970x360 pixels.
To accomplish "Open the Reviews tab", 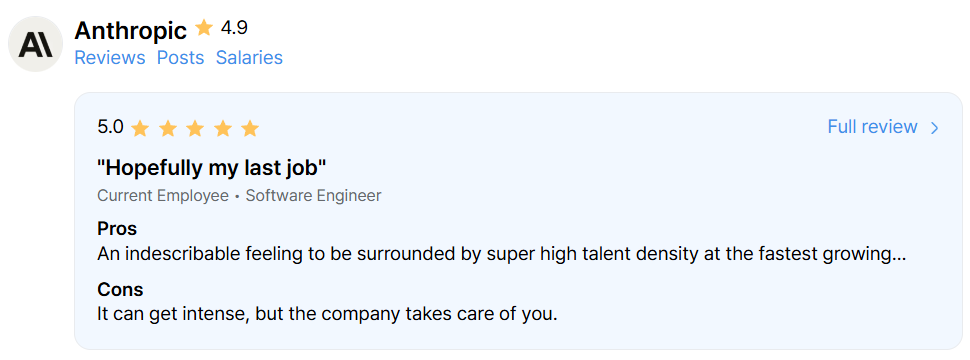I will pyautogui.click(x=109, y=58).
